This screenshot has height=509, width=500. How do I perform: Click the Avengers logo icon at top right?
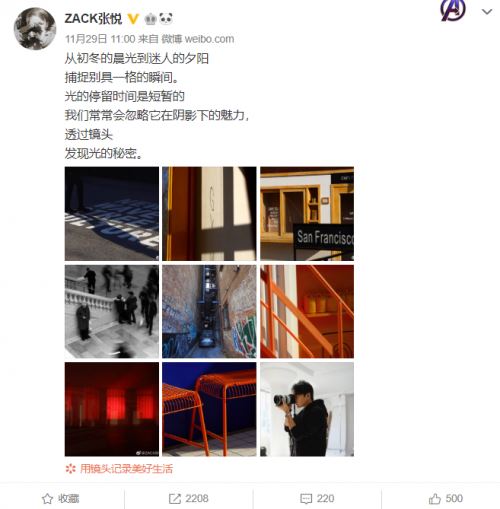pos(453,11)
